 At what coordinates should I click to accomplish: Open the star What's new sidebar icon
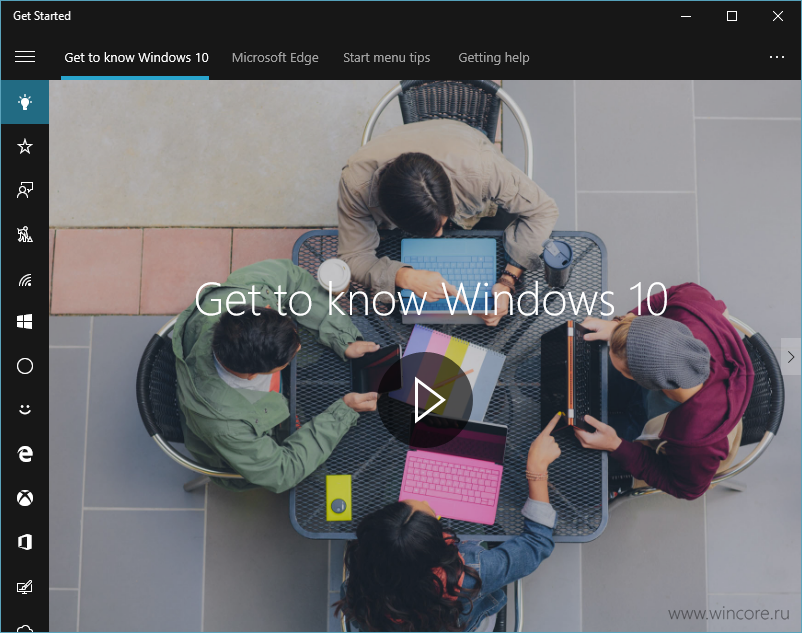(25, 147)
